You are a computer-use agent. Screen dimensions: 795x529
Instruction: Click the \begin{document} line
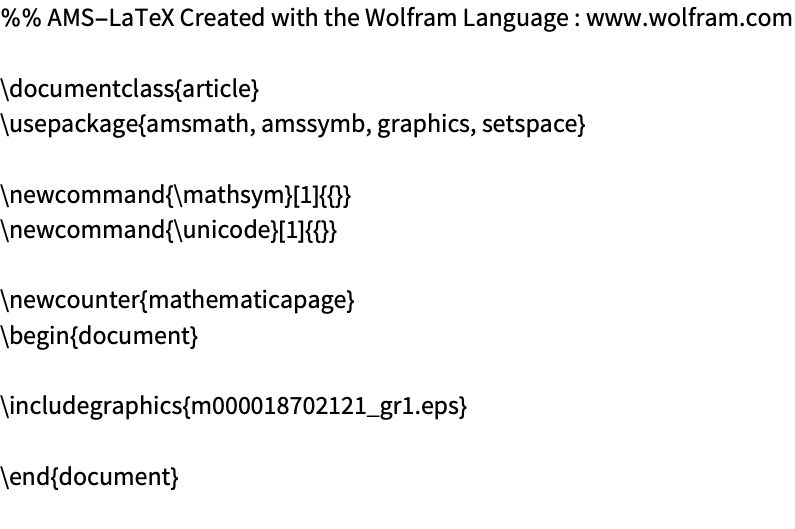pos(99,336)
